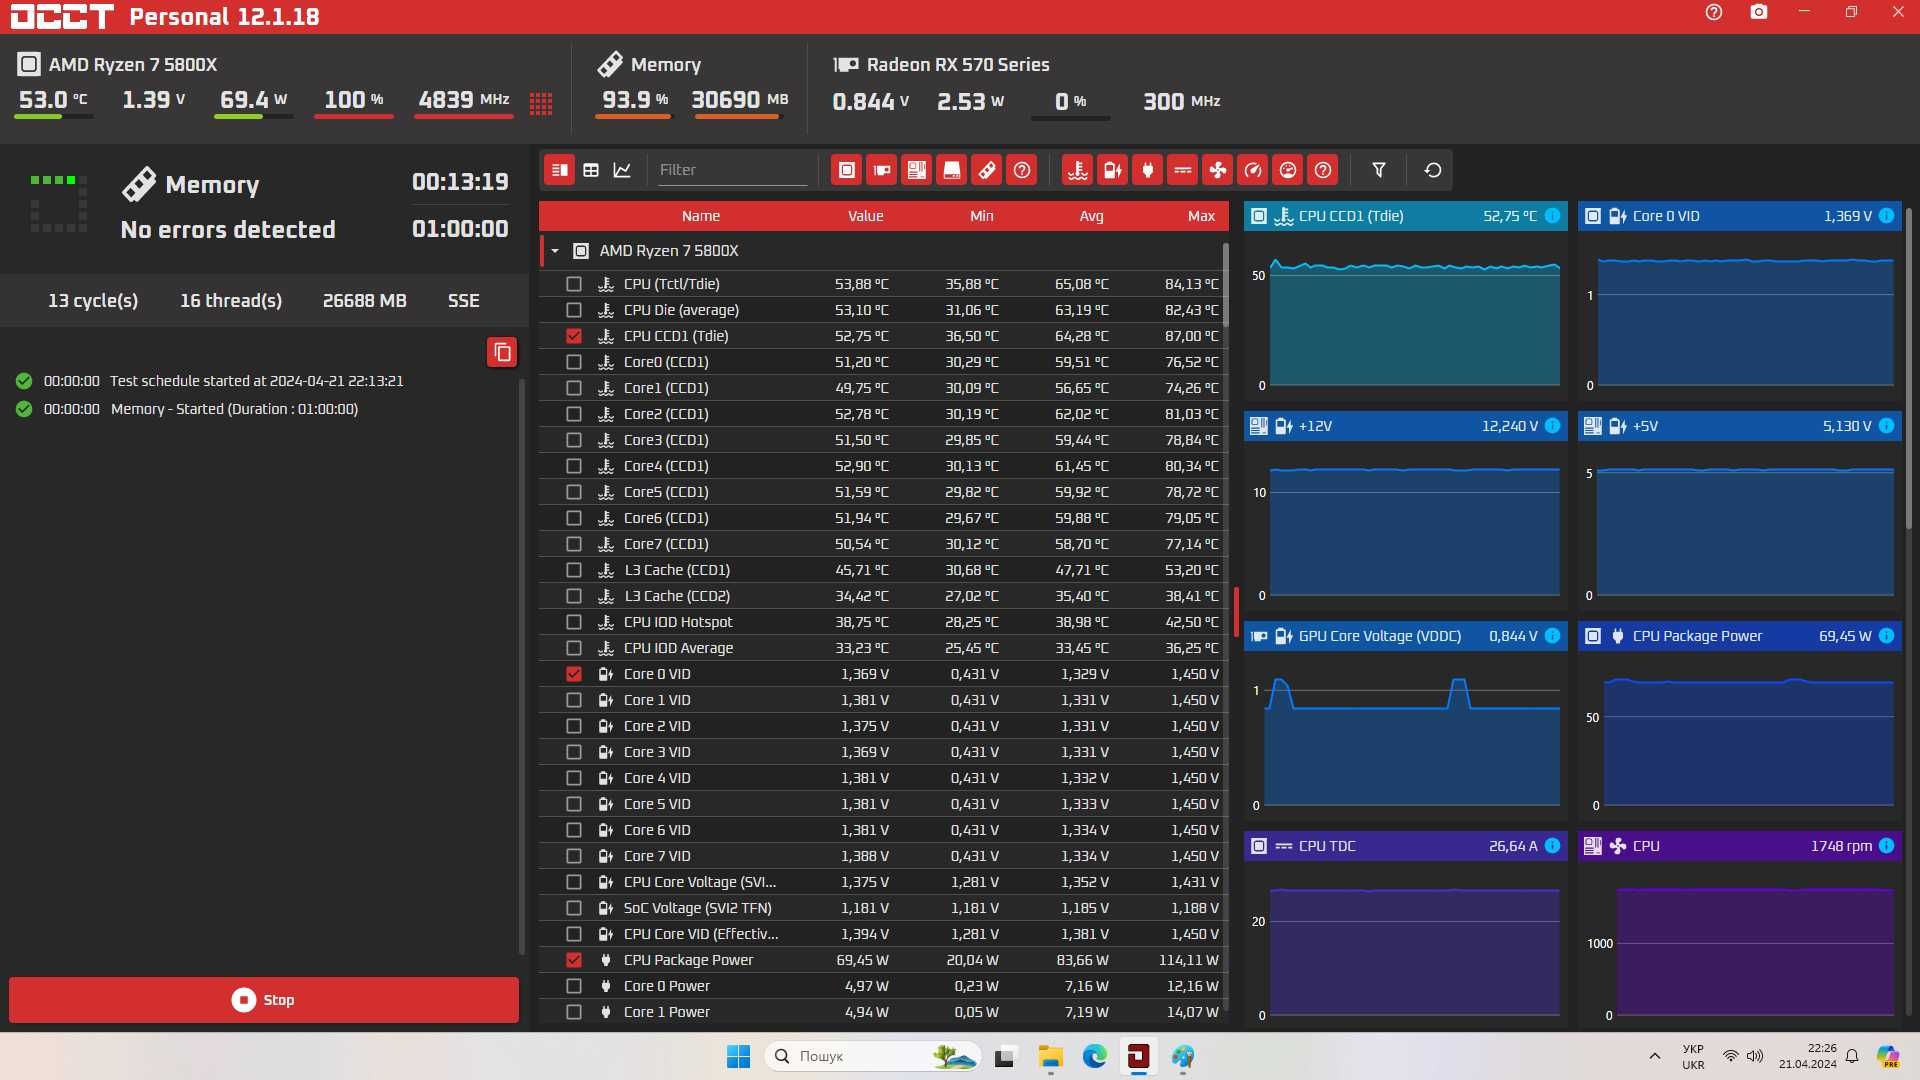Check the Core 1 Power checkbox
The height and width of the screenshot is (1080, 1920).
click(x=574, y=1012)
